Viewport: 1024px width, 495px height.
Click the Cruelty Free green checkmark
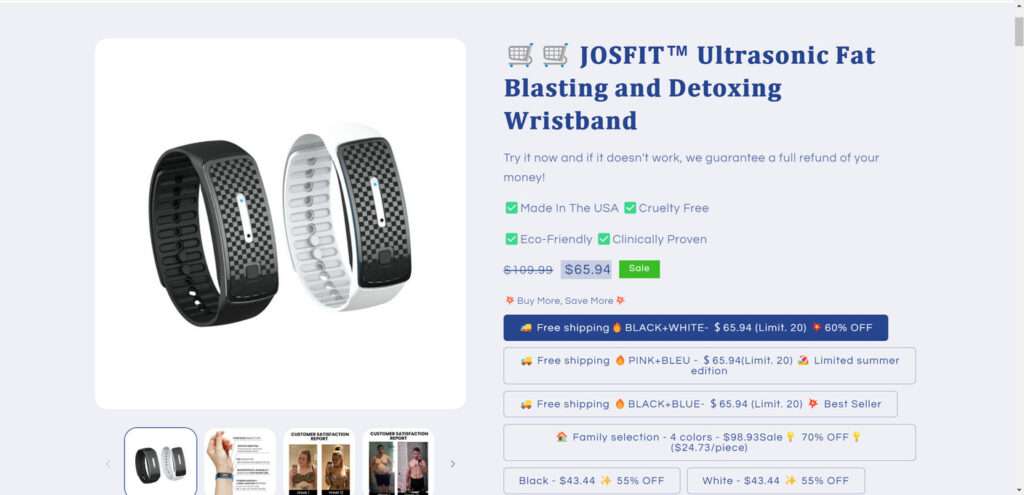(x=630, y=208)
